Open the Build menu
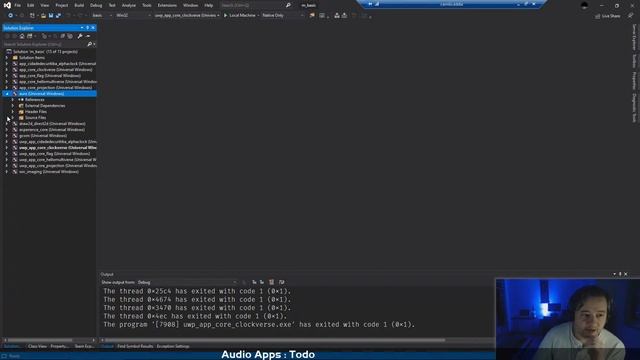This screenshot has height=360, width=640. pyautogui.click(x=79, y=5)
